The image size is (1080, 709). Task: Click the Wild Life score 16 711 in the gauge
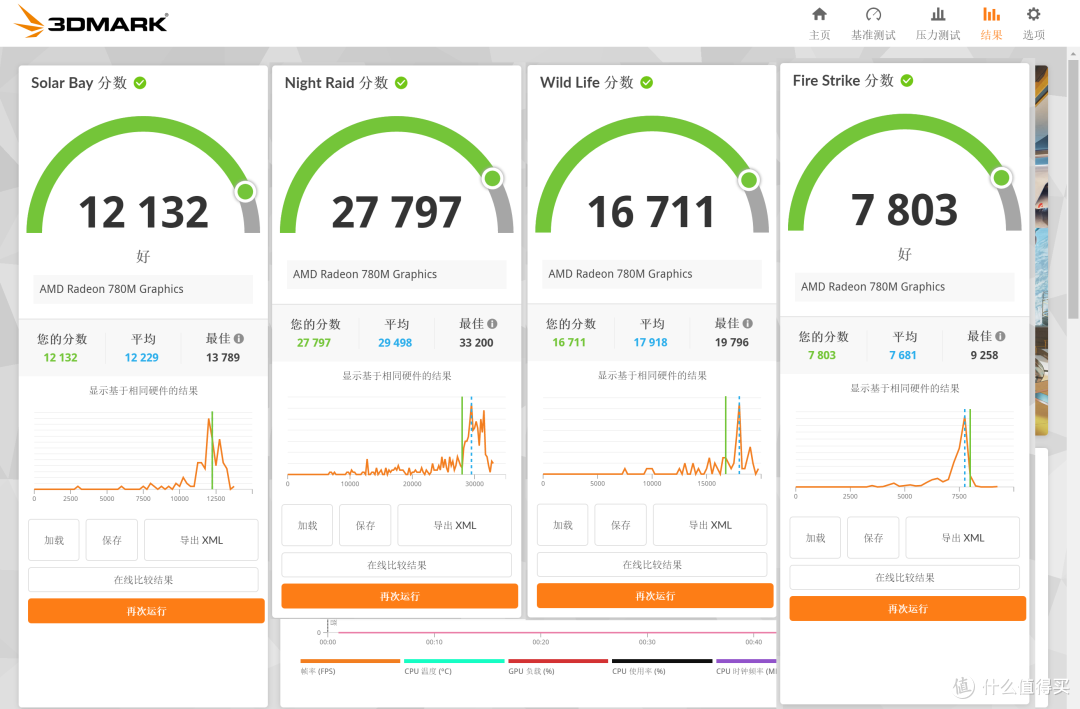[651, 212]
